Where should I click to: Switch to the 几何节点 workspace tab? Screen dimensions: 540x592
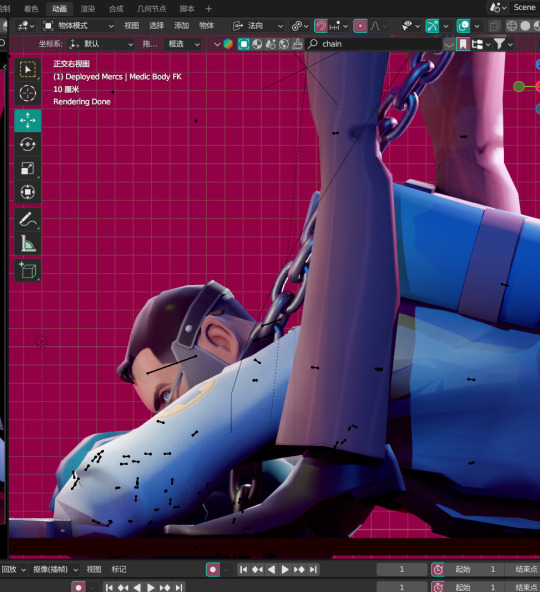[151, 8]
